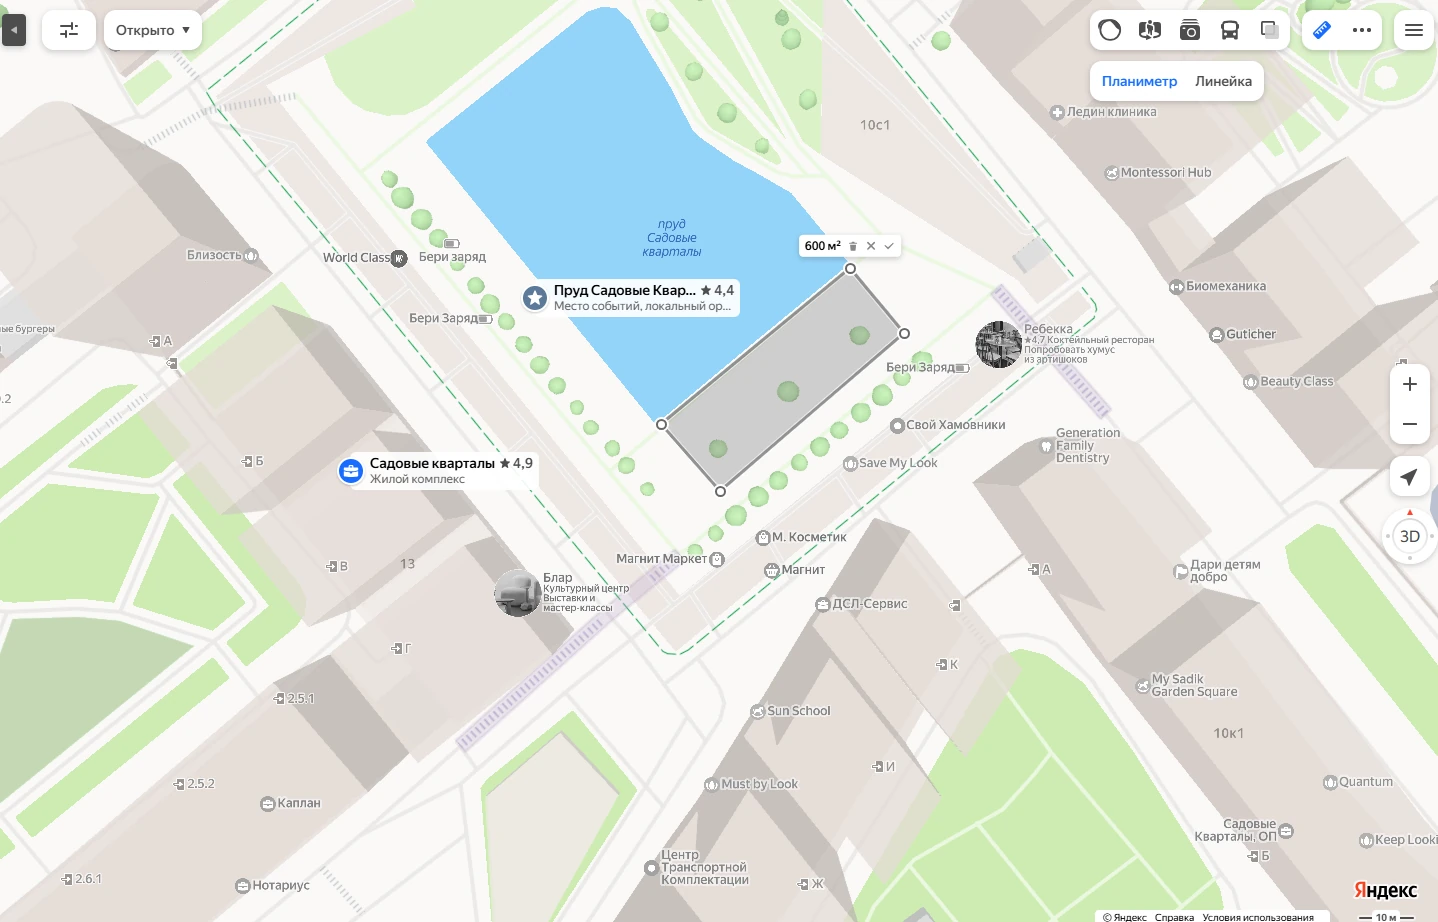
Task: Click Ребекка restaurant photo thumbnail
Action: click(x=998, y=345)
